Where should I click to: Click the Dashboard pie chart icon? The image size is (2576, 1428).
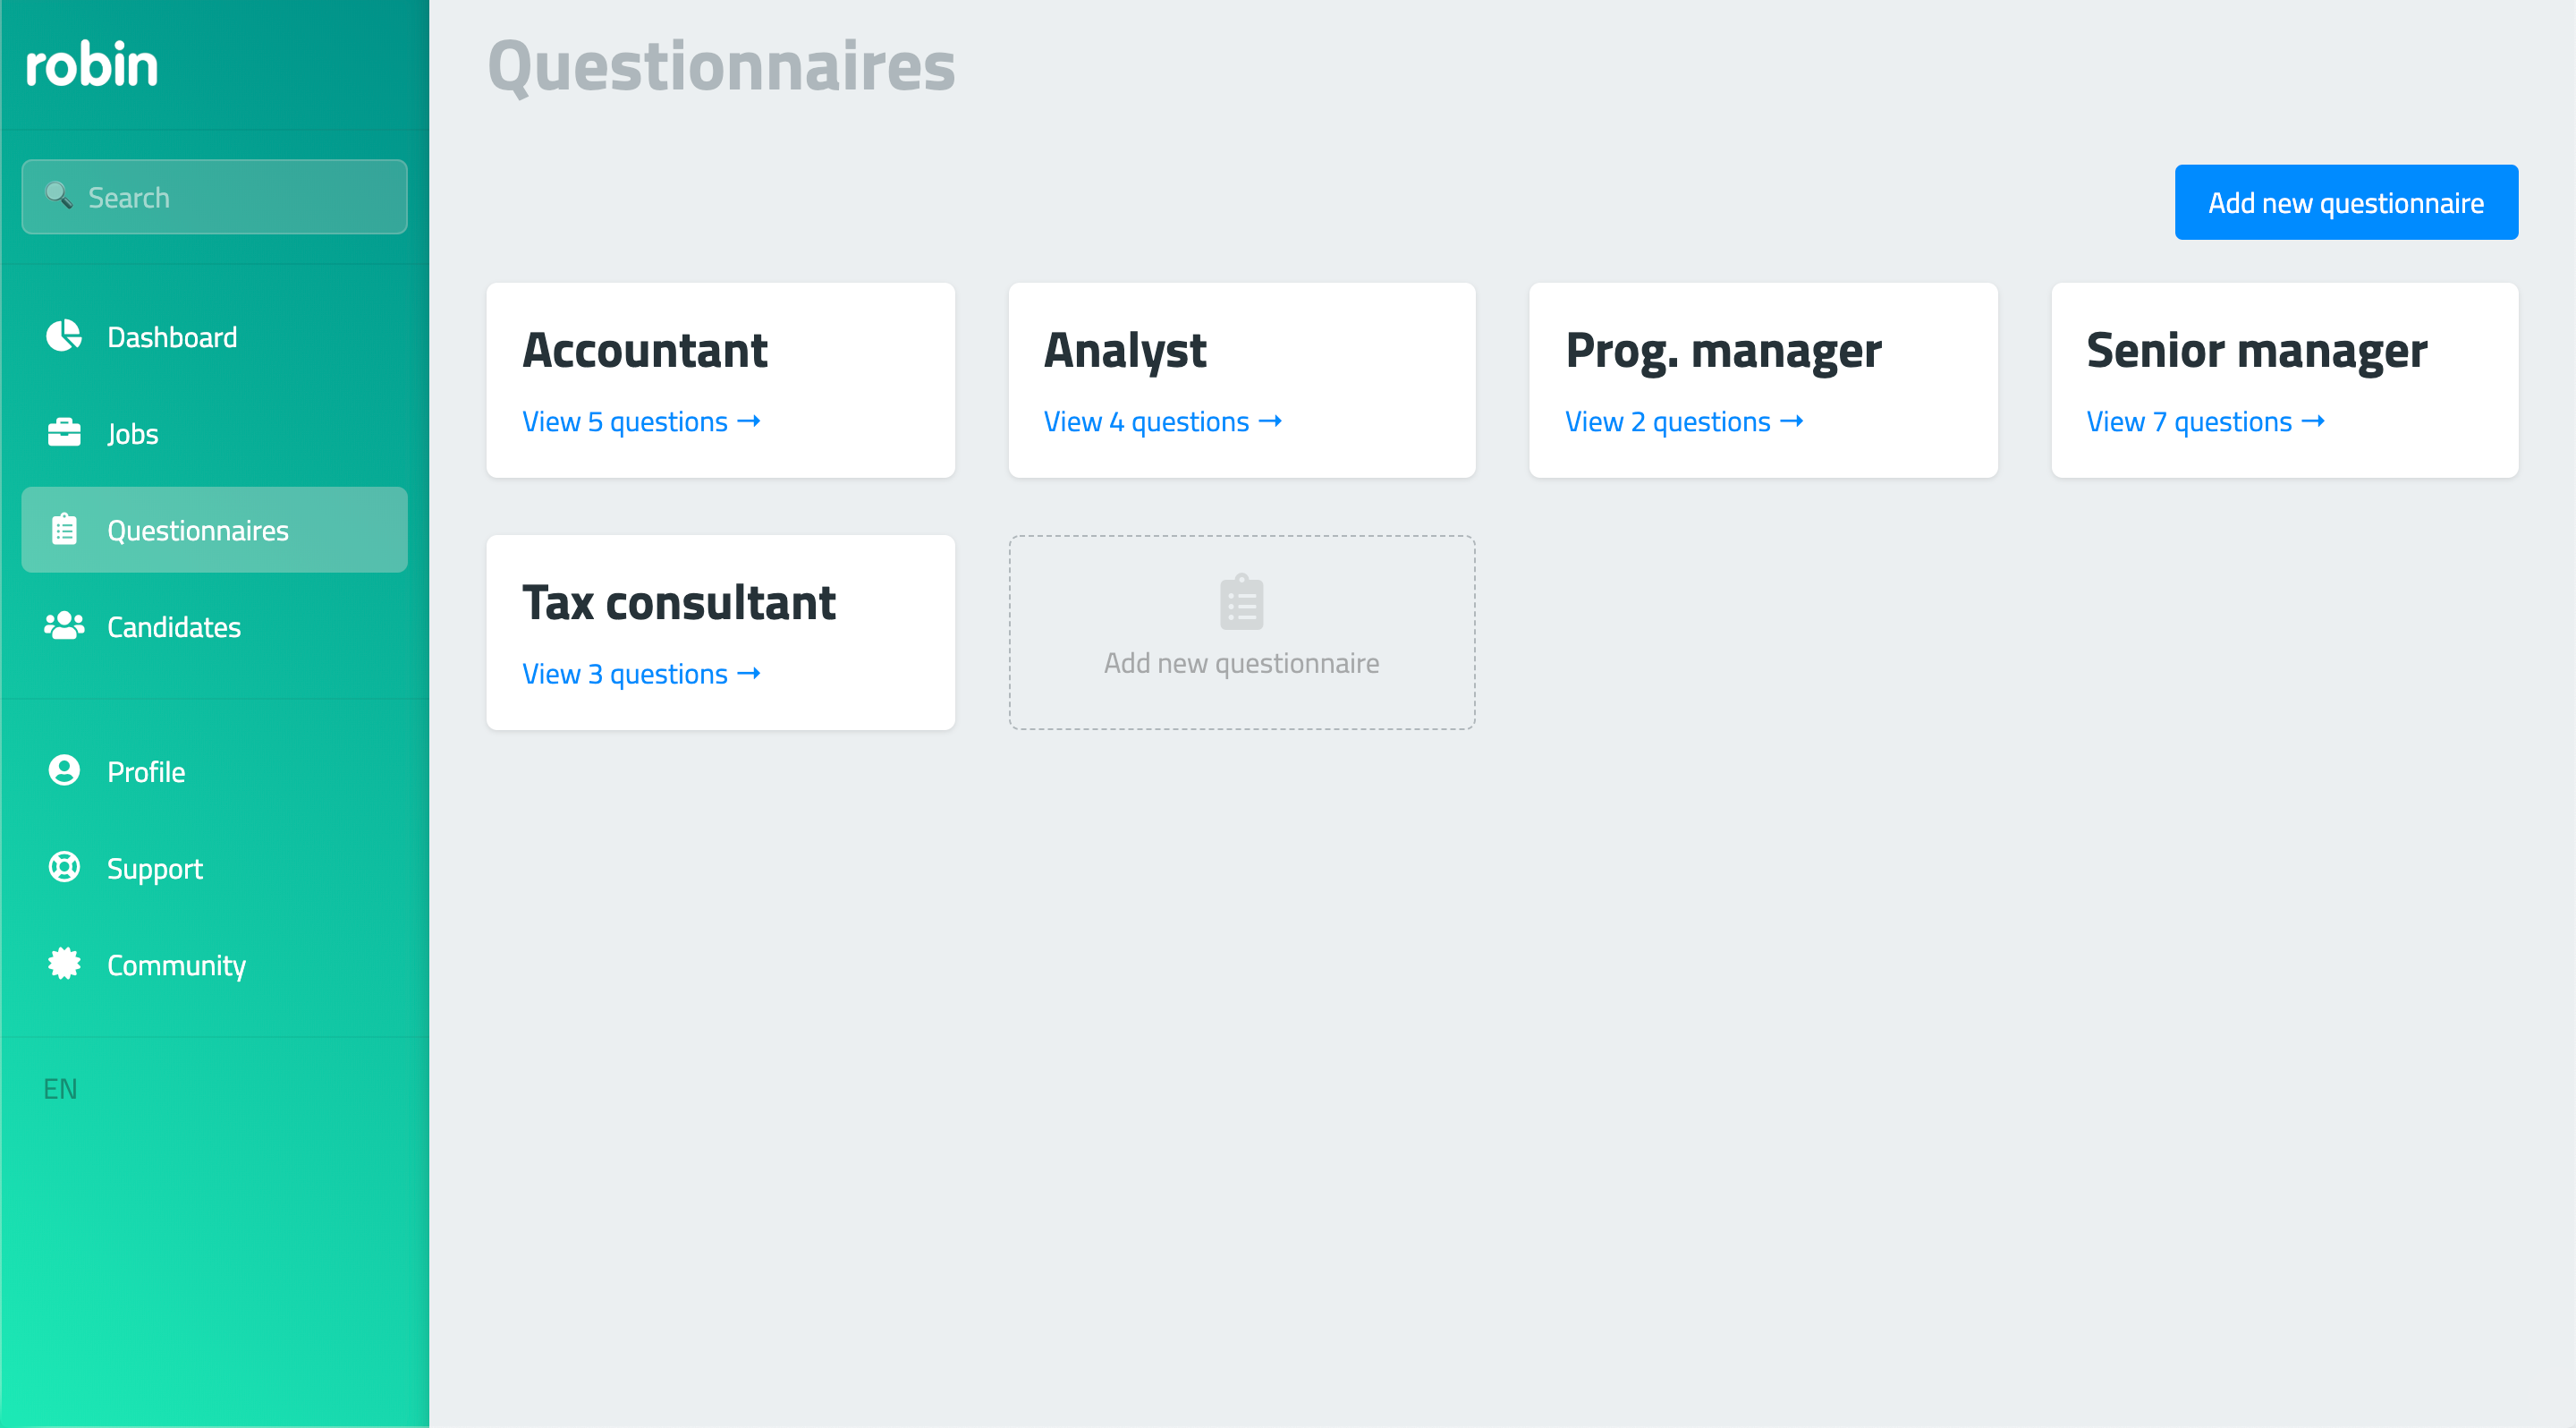[64, 336]
